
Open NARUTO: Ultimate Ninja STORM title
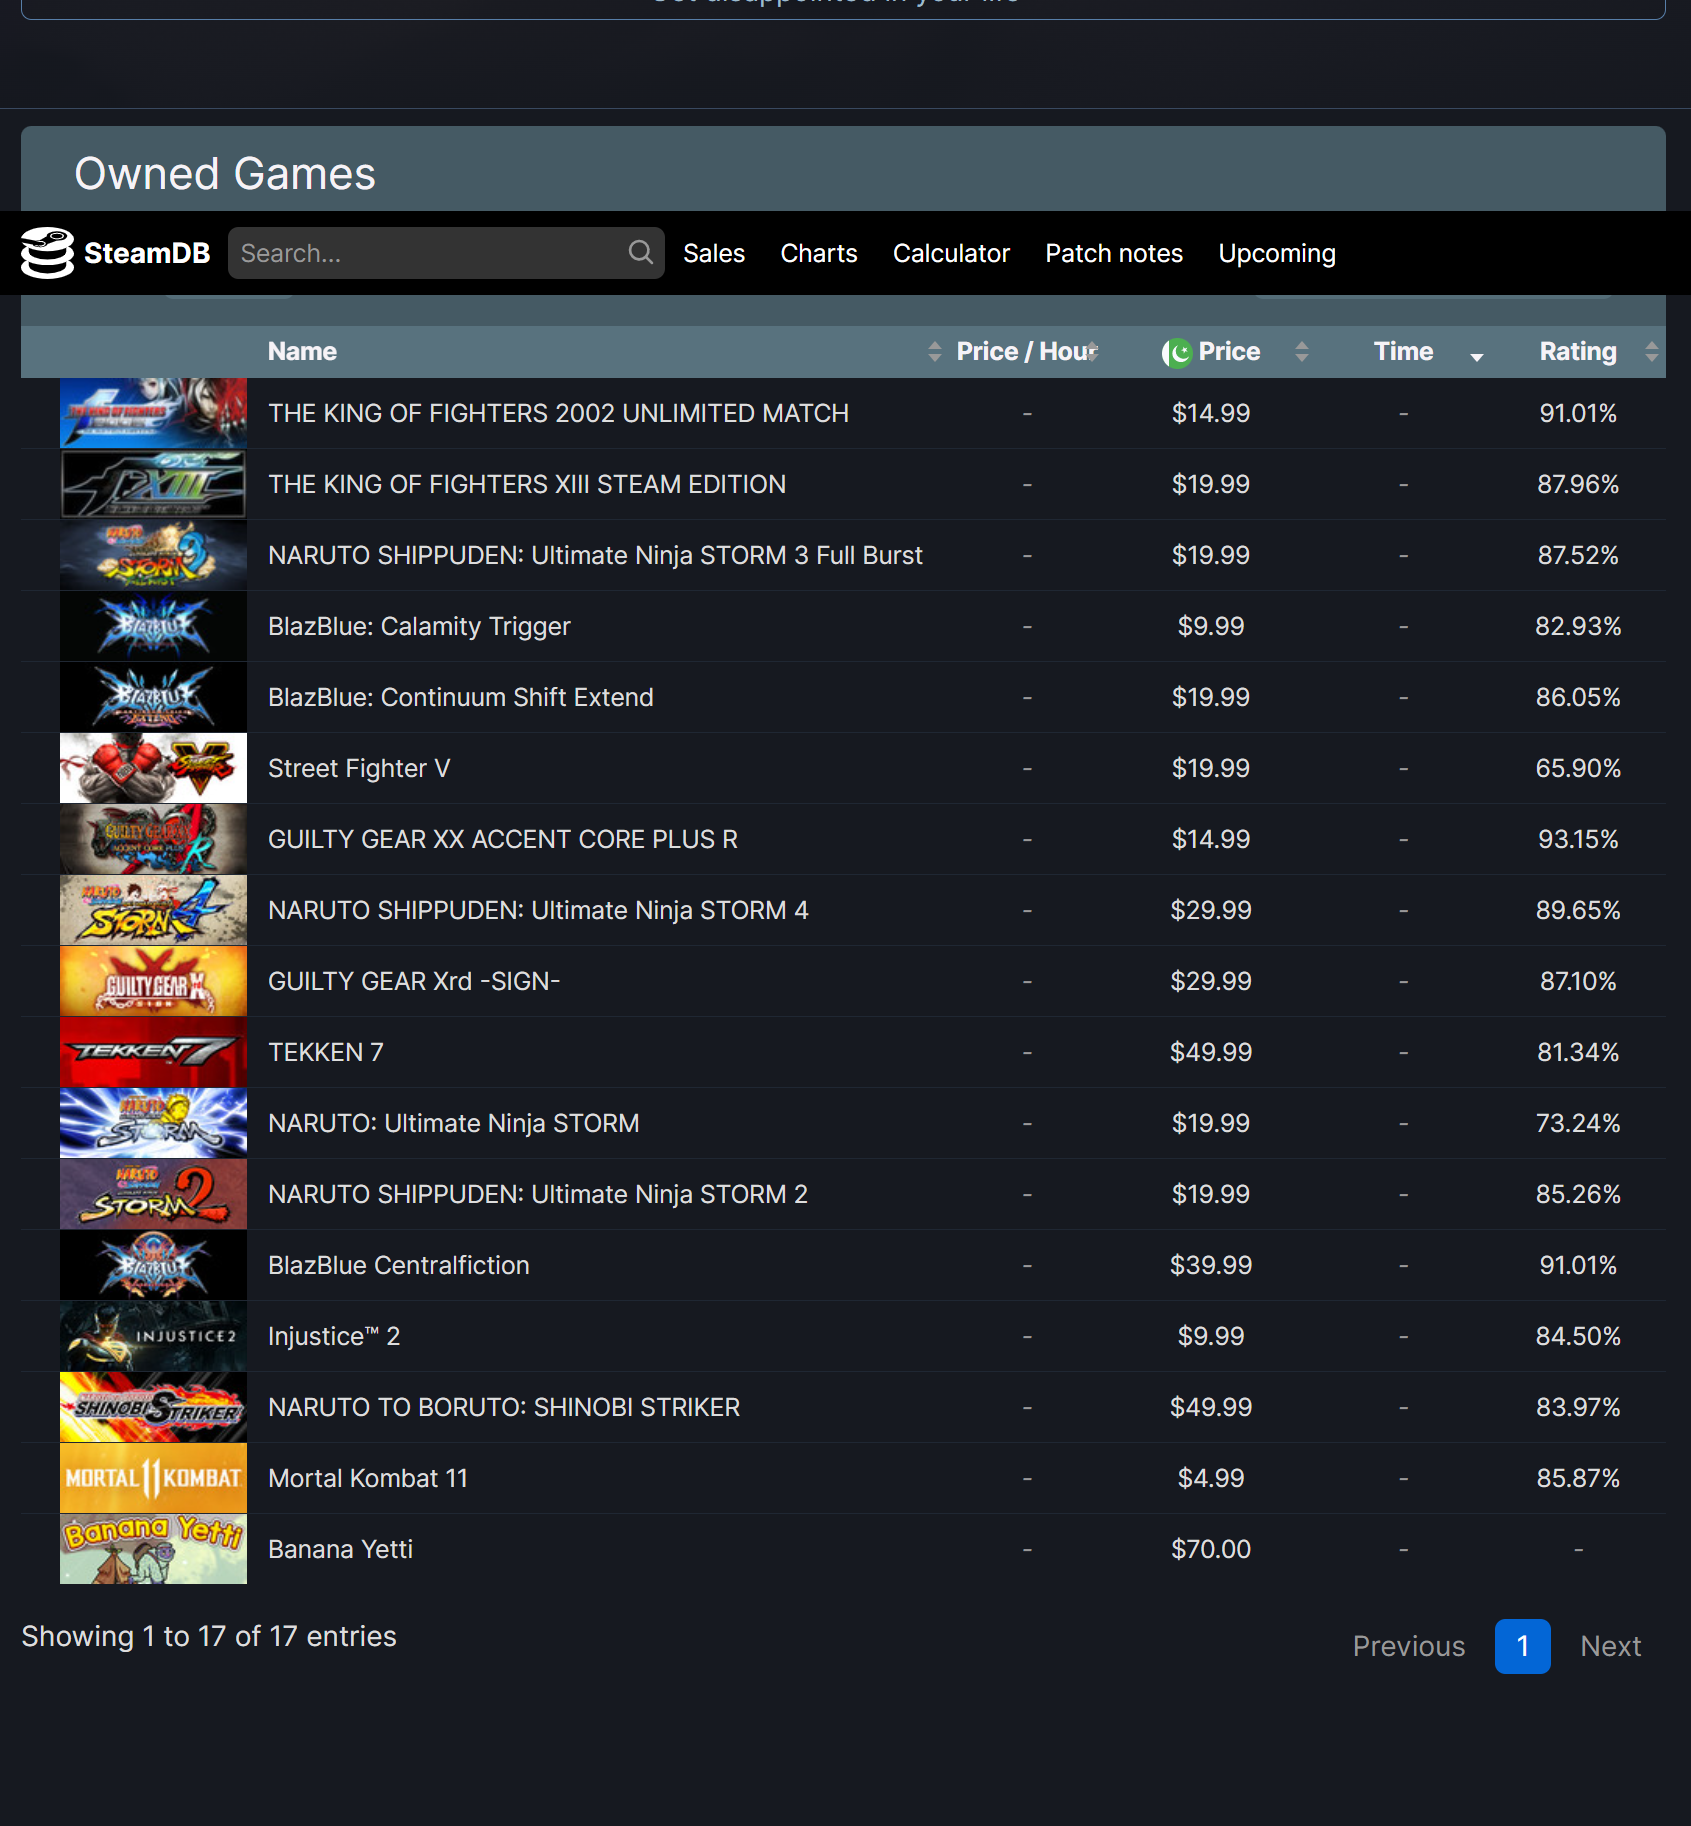click(x=454, y=1123)
